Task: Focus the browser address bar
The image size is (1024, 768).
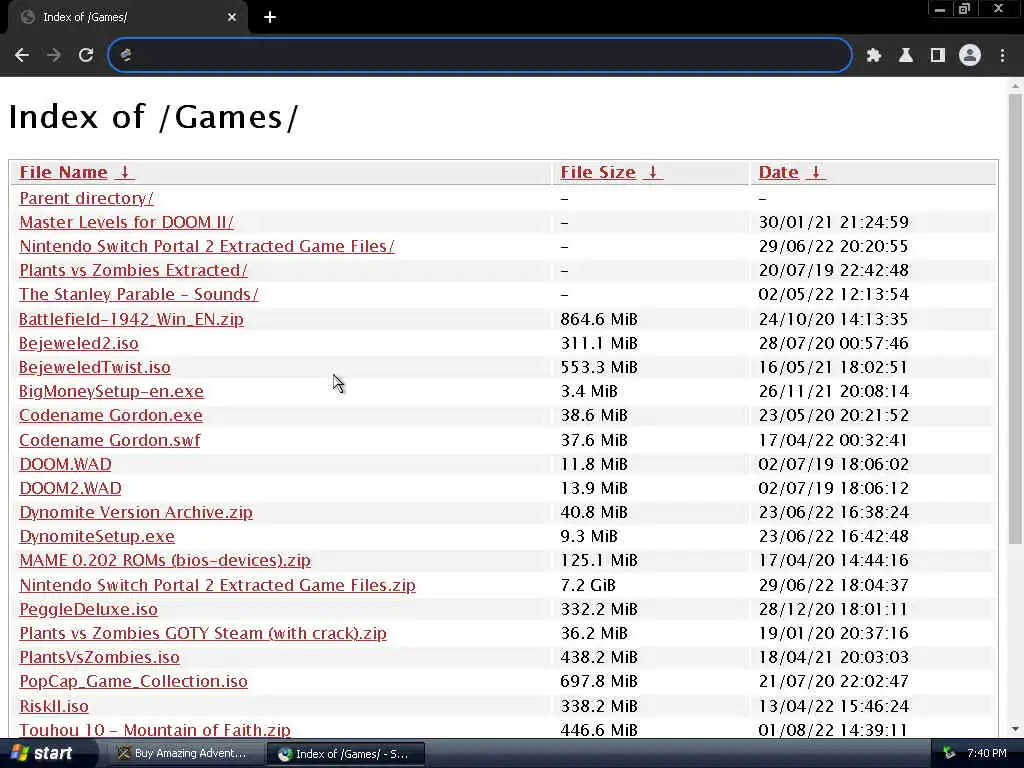Action: click(480, 55)
